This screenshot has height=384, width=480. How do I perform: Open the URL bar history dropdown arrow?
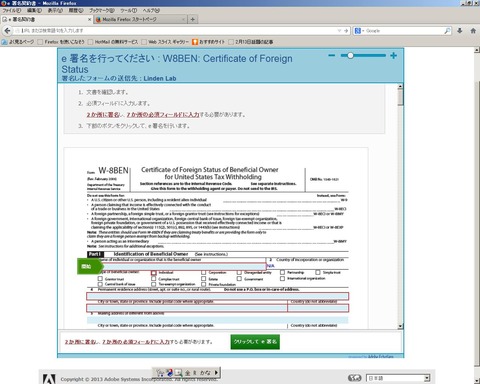[x=339, y=31]
